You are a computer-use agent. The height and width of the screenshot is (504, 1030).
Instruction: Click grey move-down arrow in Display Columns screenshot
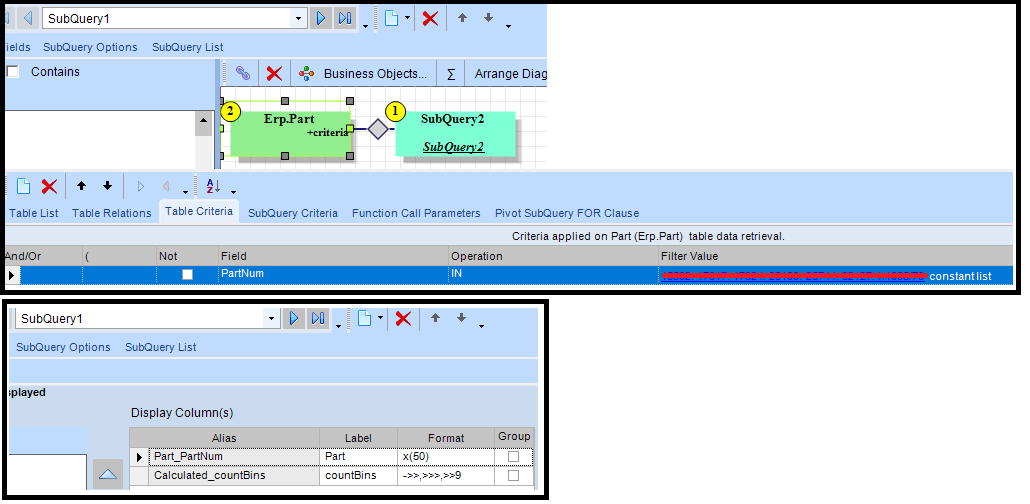[x=461, y=319]
